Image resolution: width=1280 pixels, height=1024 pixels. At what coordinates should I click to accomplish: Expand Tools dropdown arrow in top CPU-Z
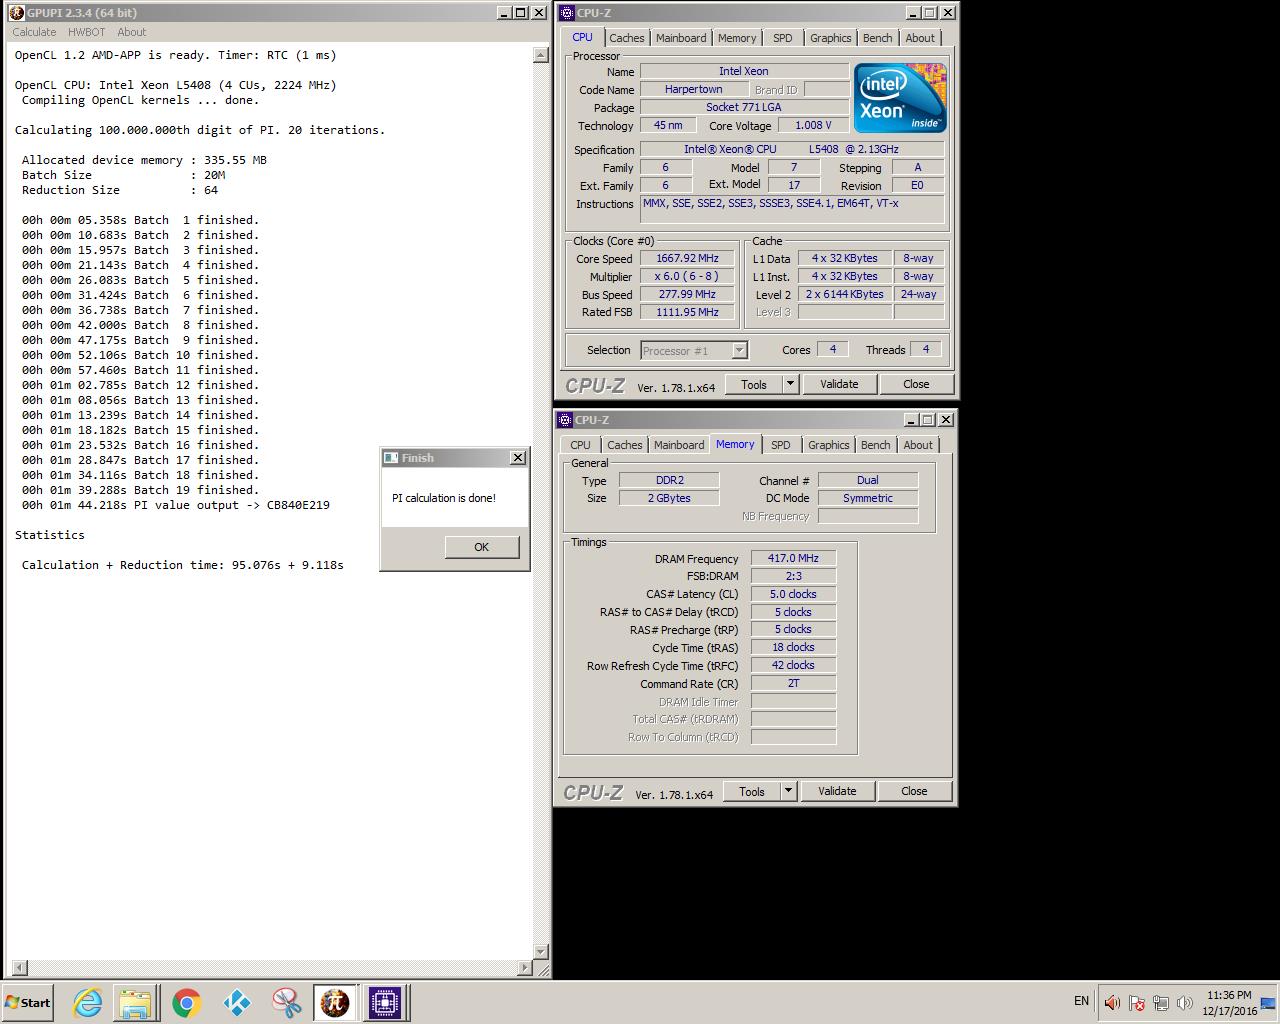tap(790, 384)
